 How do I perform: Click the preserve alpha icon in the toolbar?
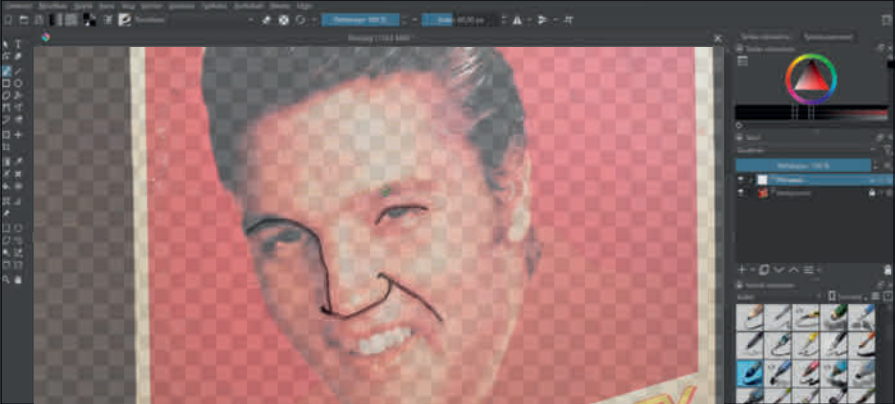(x=284, y=19)
